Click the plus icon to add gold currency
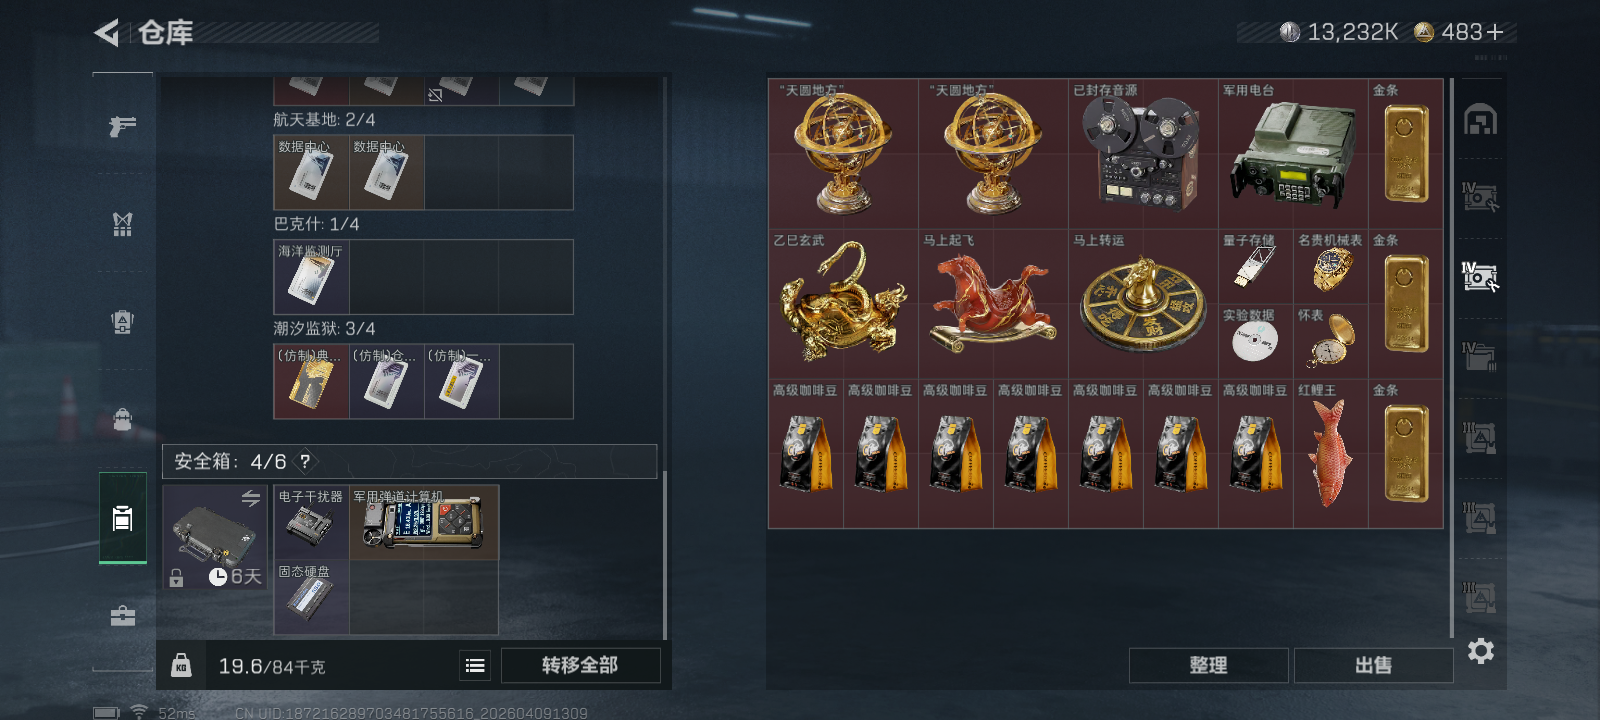The width and height of the screenshot is (1600, 720). 1495,33
